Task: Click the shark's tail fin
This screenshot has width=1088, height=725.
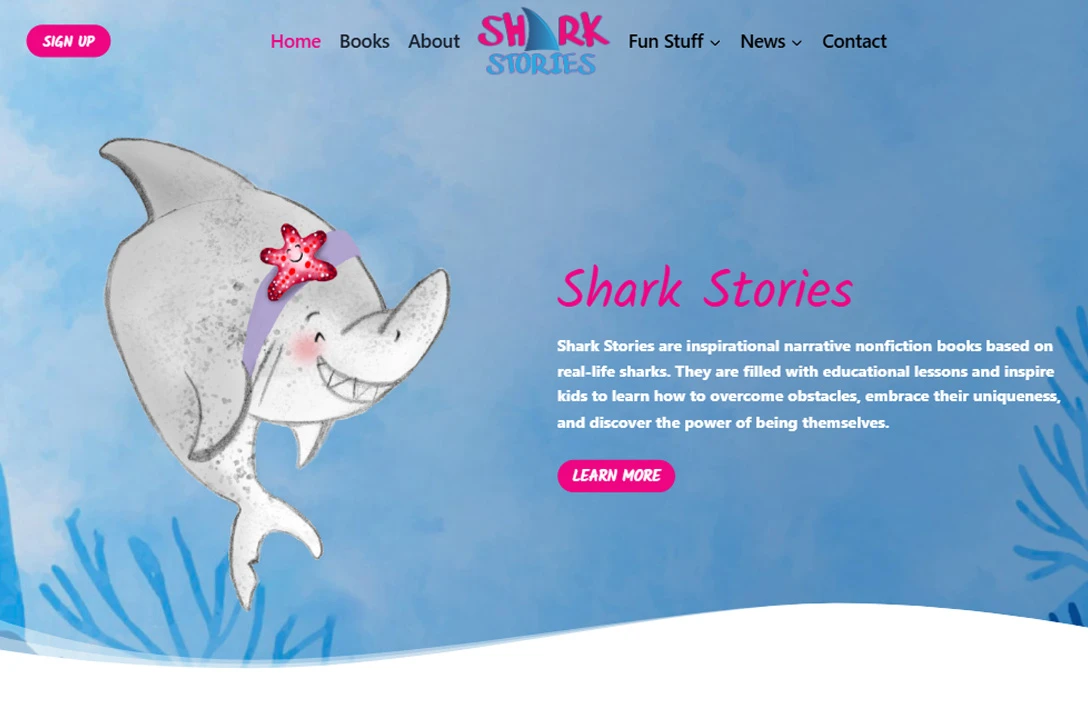Action: coord(271,548)
